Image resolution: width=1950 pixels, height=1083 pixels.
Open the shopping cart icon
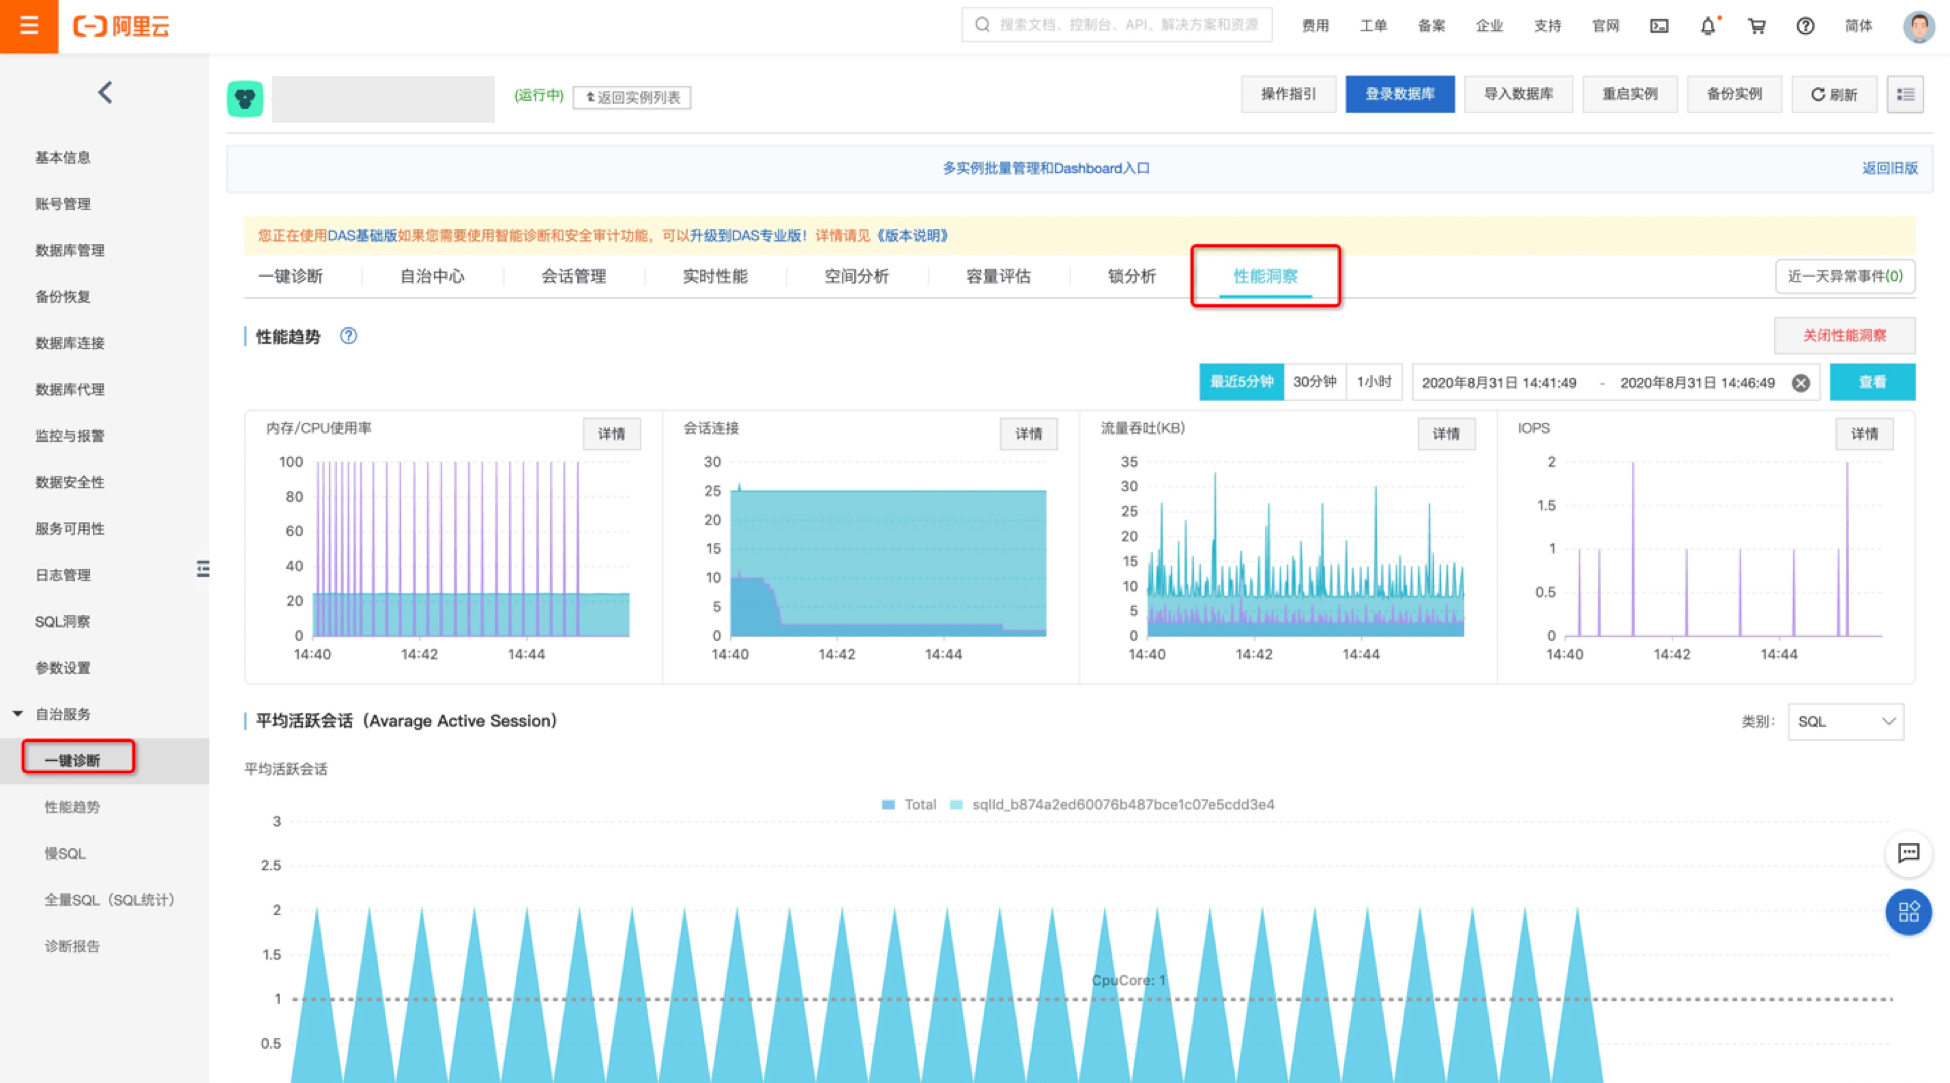pyautogui.click(x=1756, y=26)
